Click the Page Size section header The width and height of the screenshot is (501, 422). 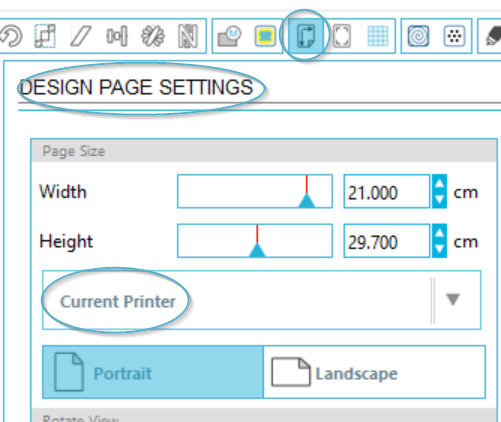click(x=264, y=151)
